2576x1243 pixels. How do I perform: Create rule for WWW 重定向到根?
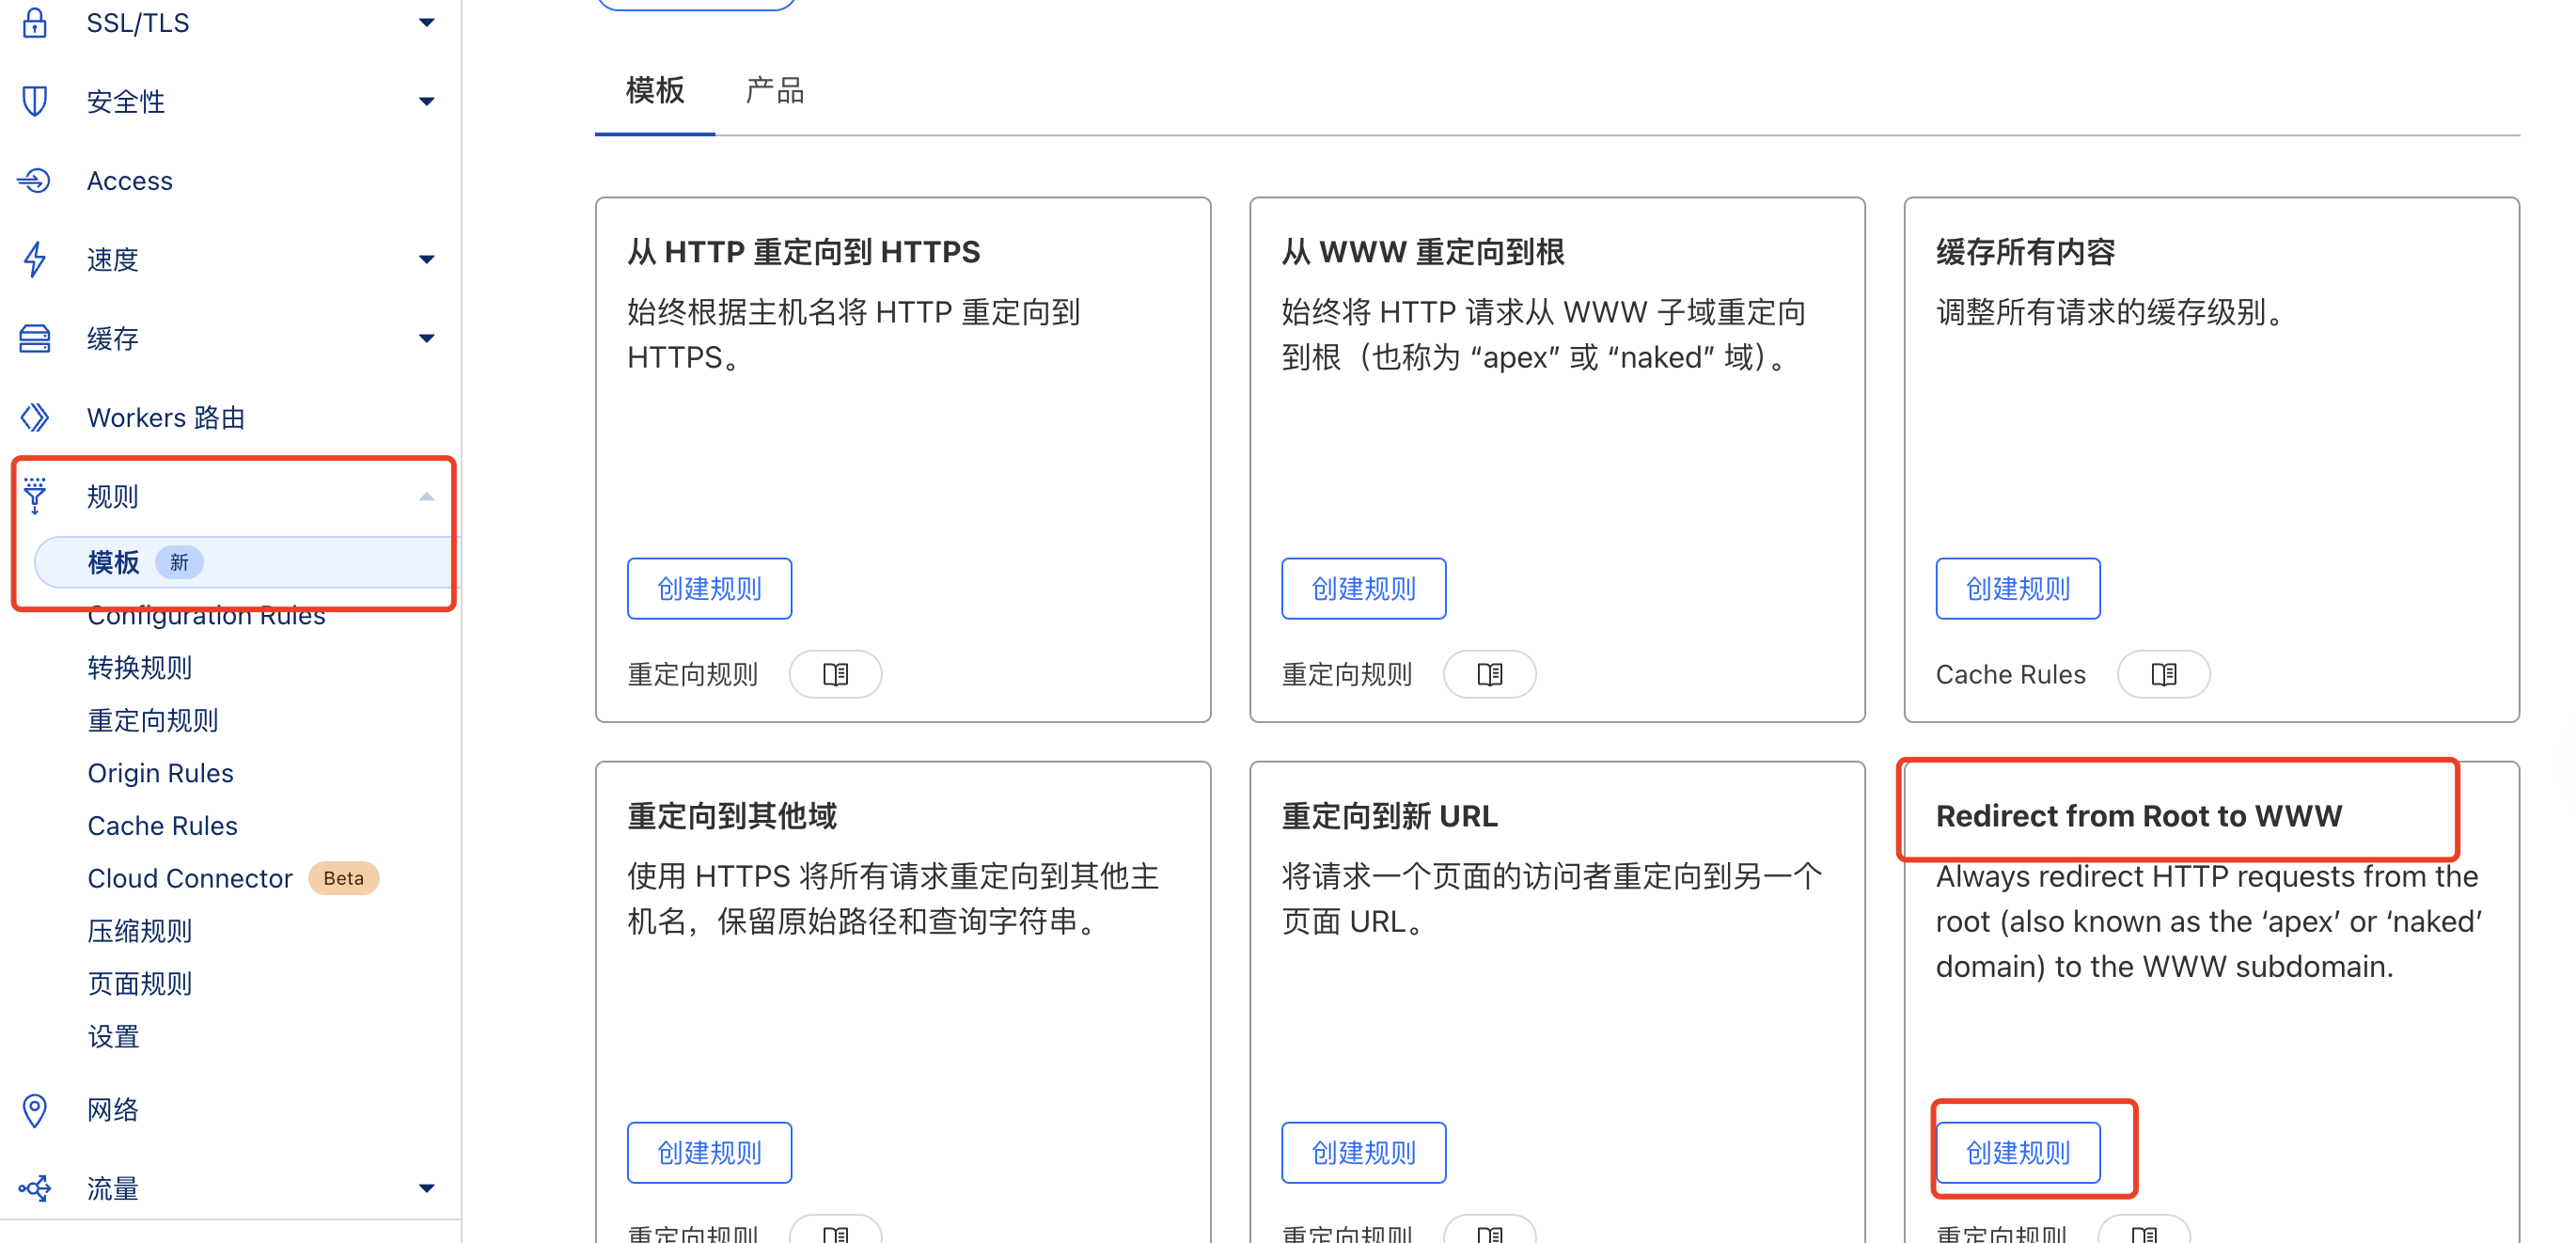(1363, 588)
